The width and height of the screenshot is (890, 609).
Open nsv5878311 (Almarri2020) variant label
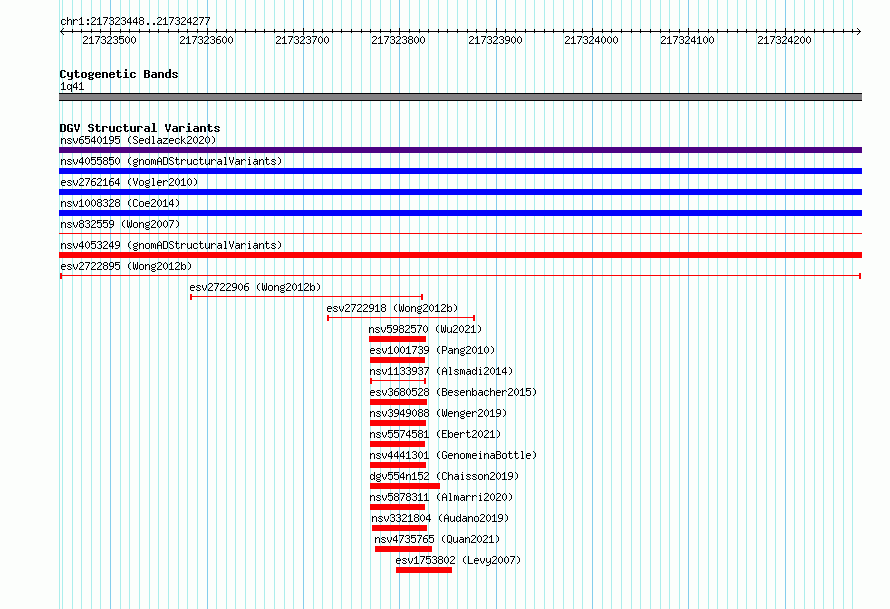tap(441, 497)
